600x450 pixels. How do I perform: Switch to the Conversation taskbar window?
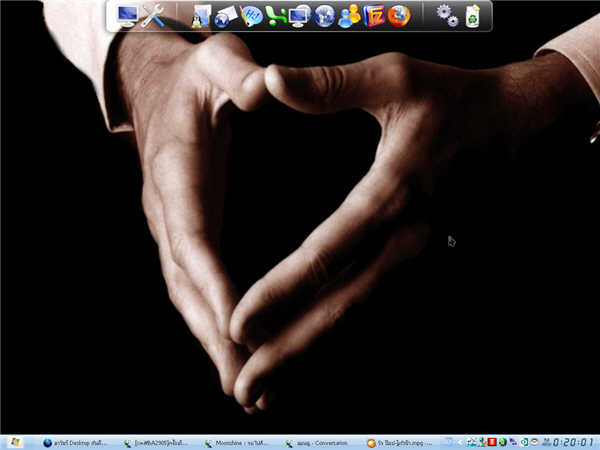click(318, 443)
